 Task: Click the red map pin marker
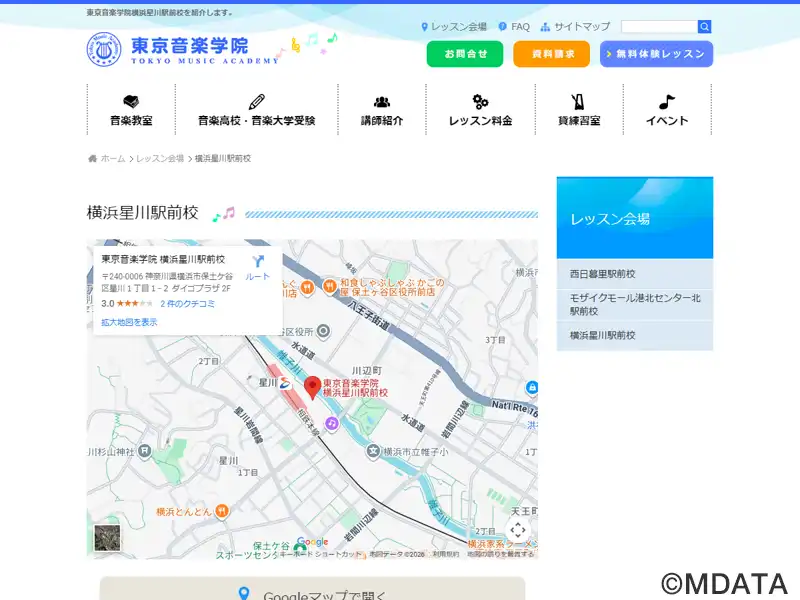pyautogui.click(x=312, y=388)
